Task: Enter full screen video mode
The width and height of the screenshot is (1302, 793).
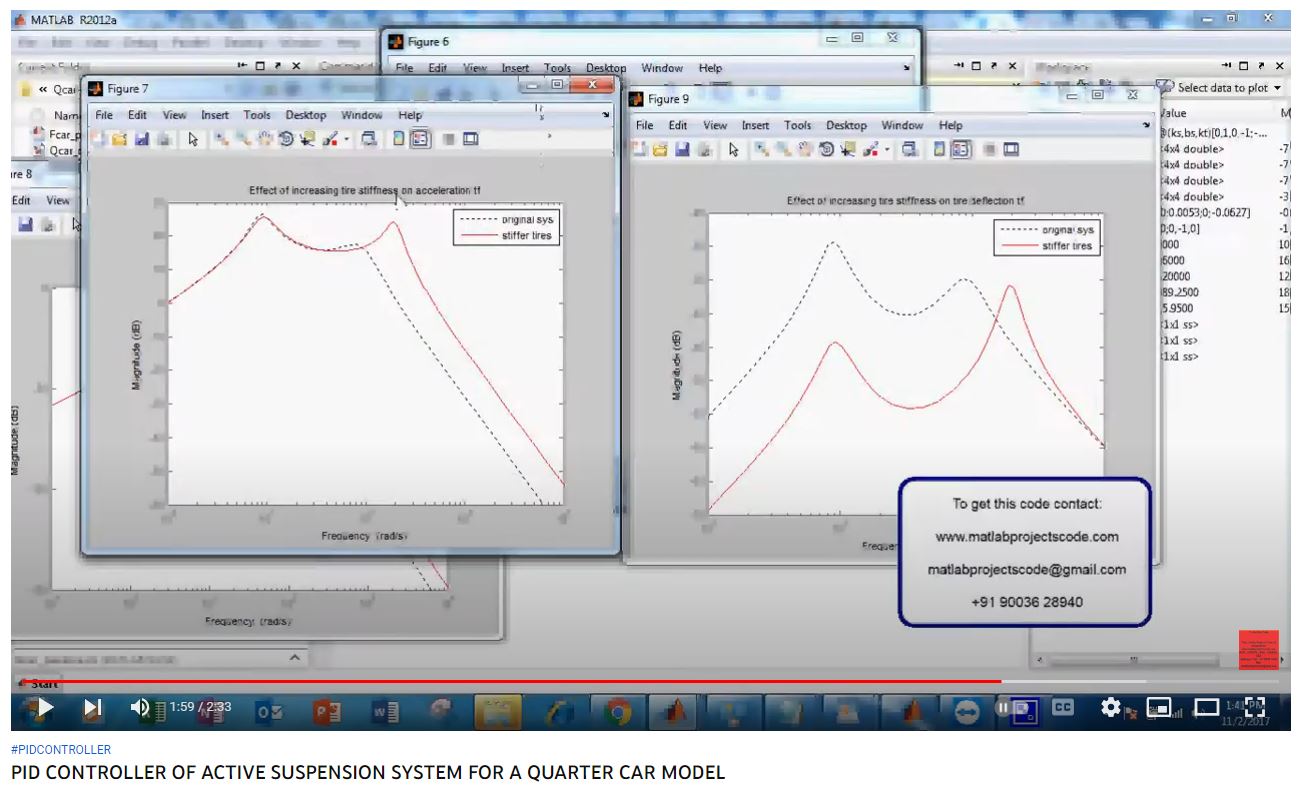Action: [x=1255, y=707]
